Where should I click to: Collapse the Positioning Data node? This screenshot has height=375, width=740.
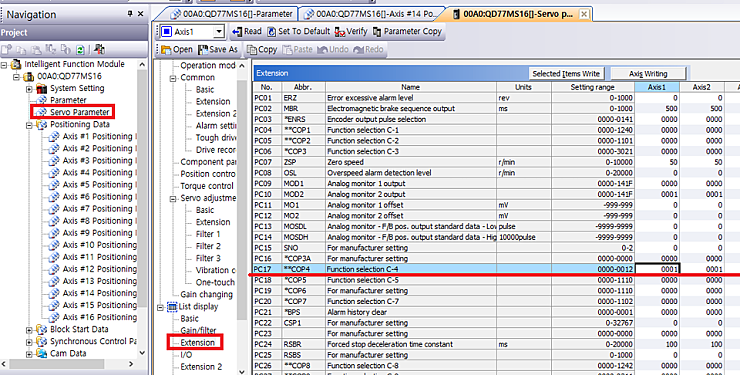pyautogui.click(x=29, y=125)
